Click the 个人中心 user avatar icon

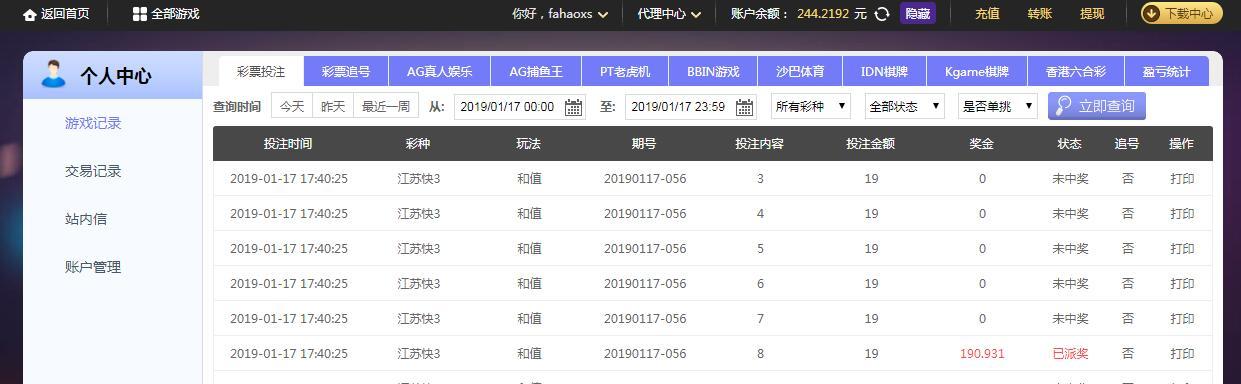53,74
